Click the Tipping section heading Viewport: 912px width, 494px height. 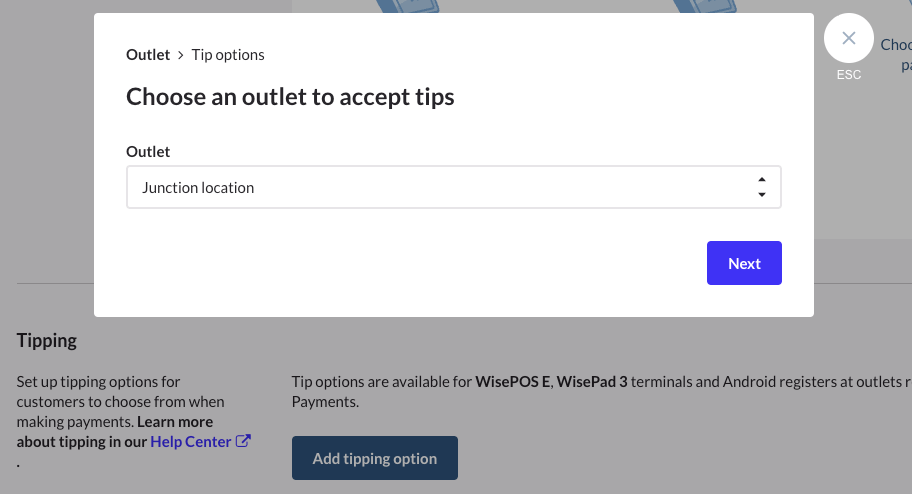(47, 340)
